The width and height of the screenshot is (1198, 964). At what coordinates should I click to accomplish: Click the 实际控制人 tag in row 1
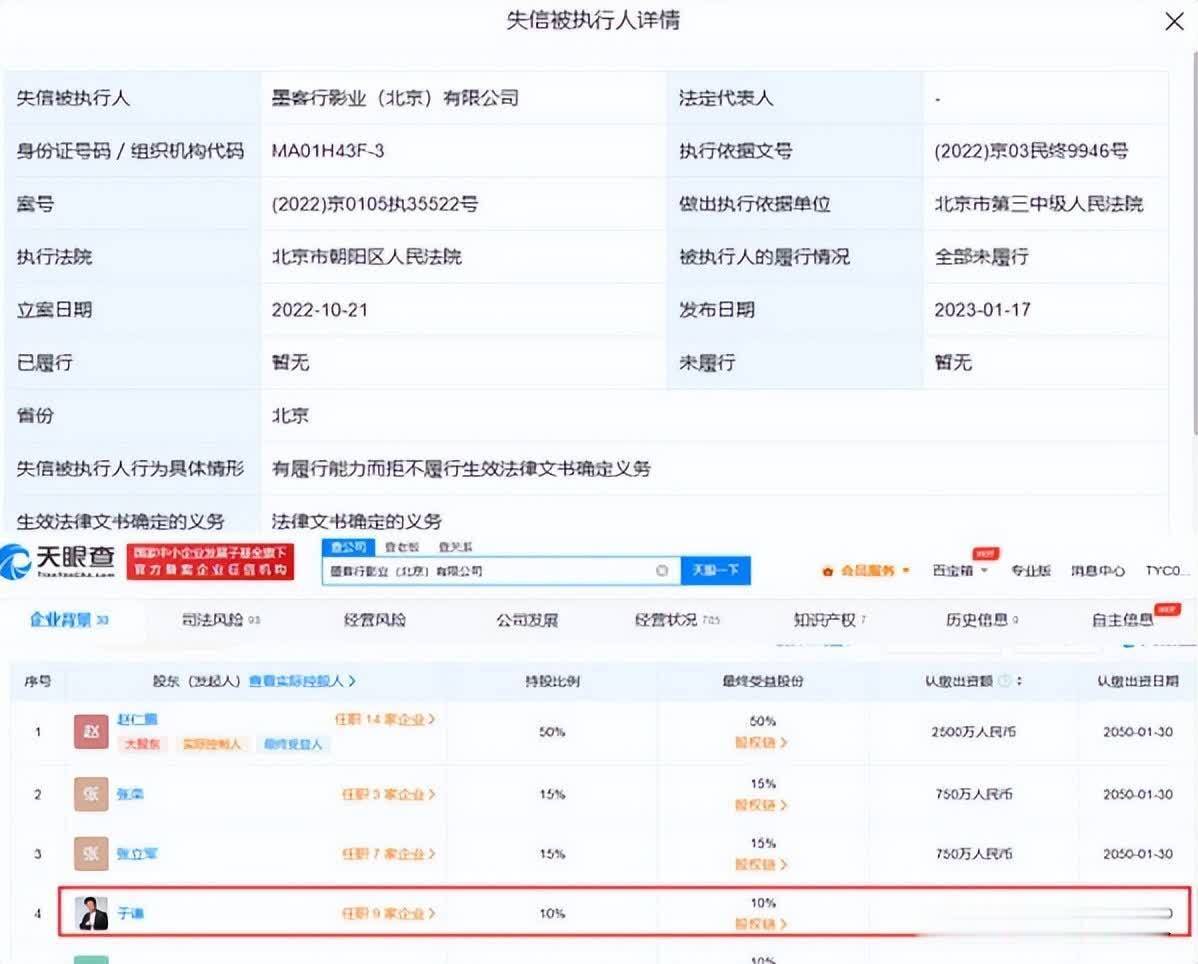[x=211, y=744]
